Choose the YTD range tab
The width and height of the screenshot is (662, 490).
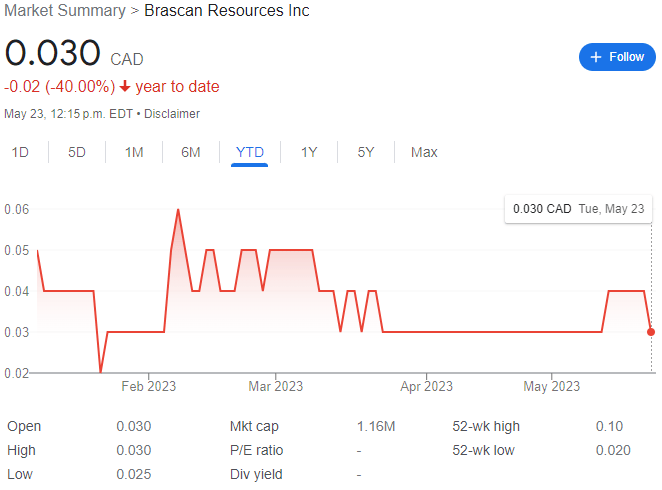click(x=250, y=152)
